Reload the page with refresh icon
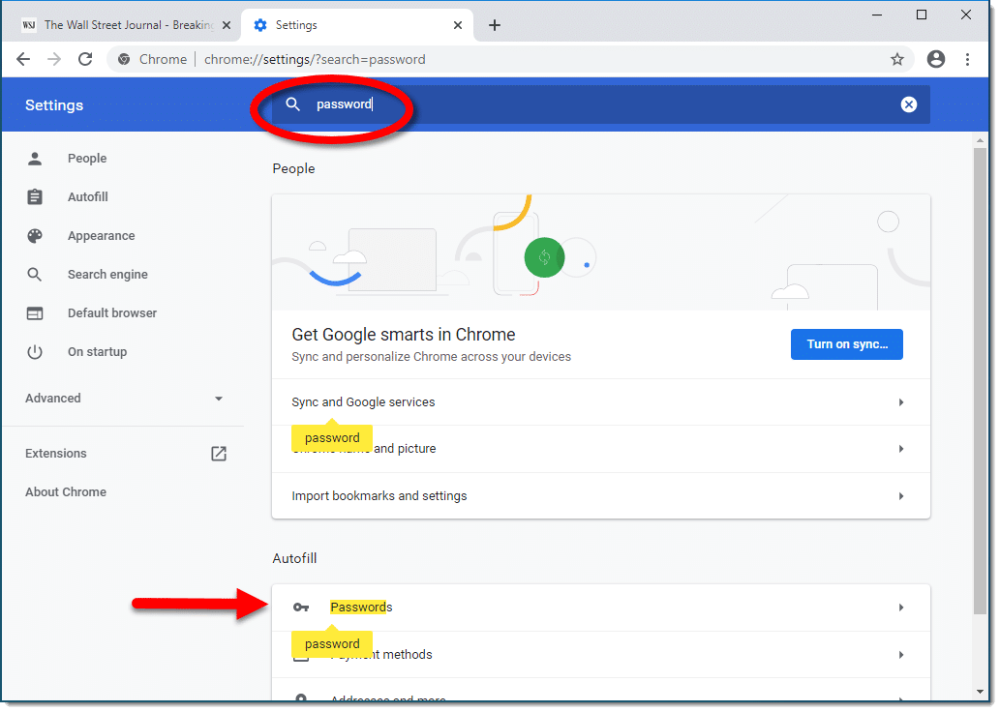1000x712 pixels. coord(86,59)
